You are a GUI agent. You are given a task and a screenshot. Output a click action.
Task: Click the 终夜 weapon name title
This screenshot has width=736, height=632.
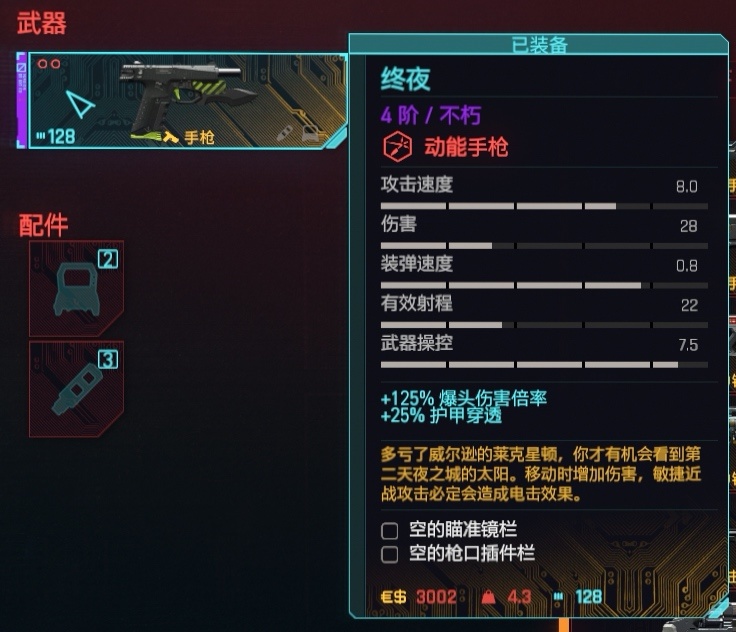pos(406,79)
